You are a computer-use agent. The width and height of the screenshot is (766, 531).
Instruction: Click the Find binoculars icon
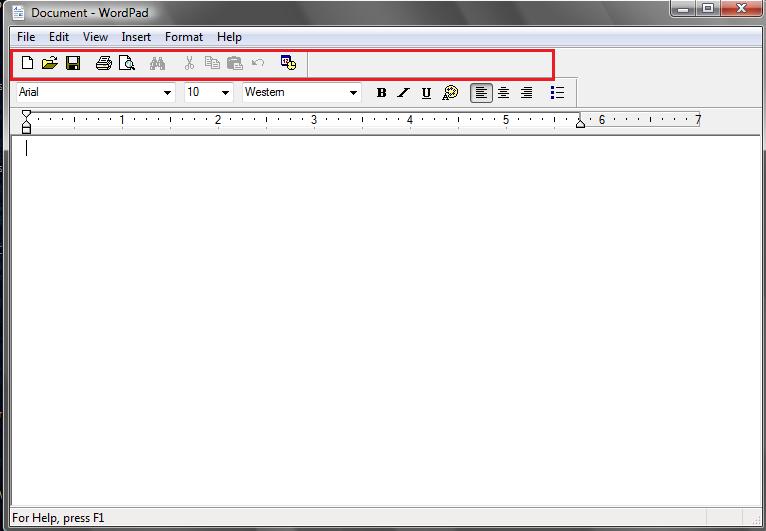pyautogui.click(x=157, y=63)
